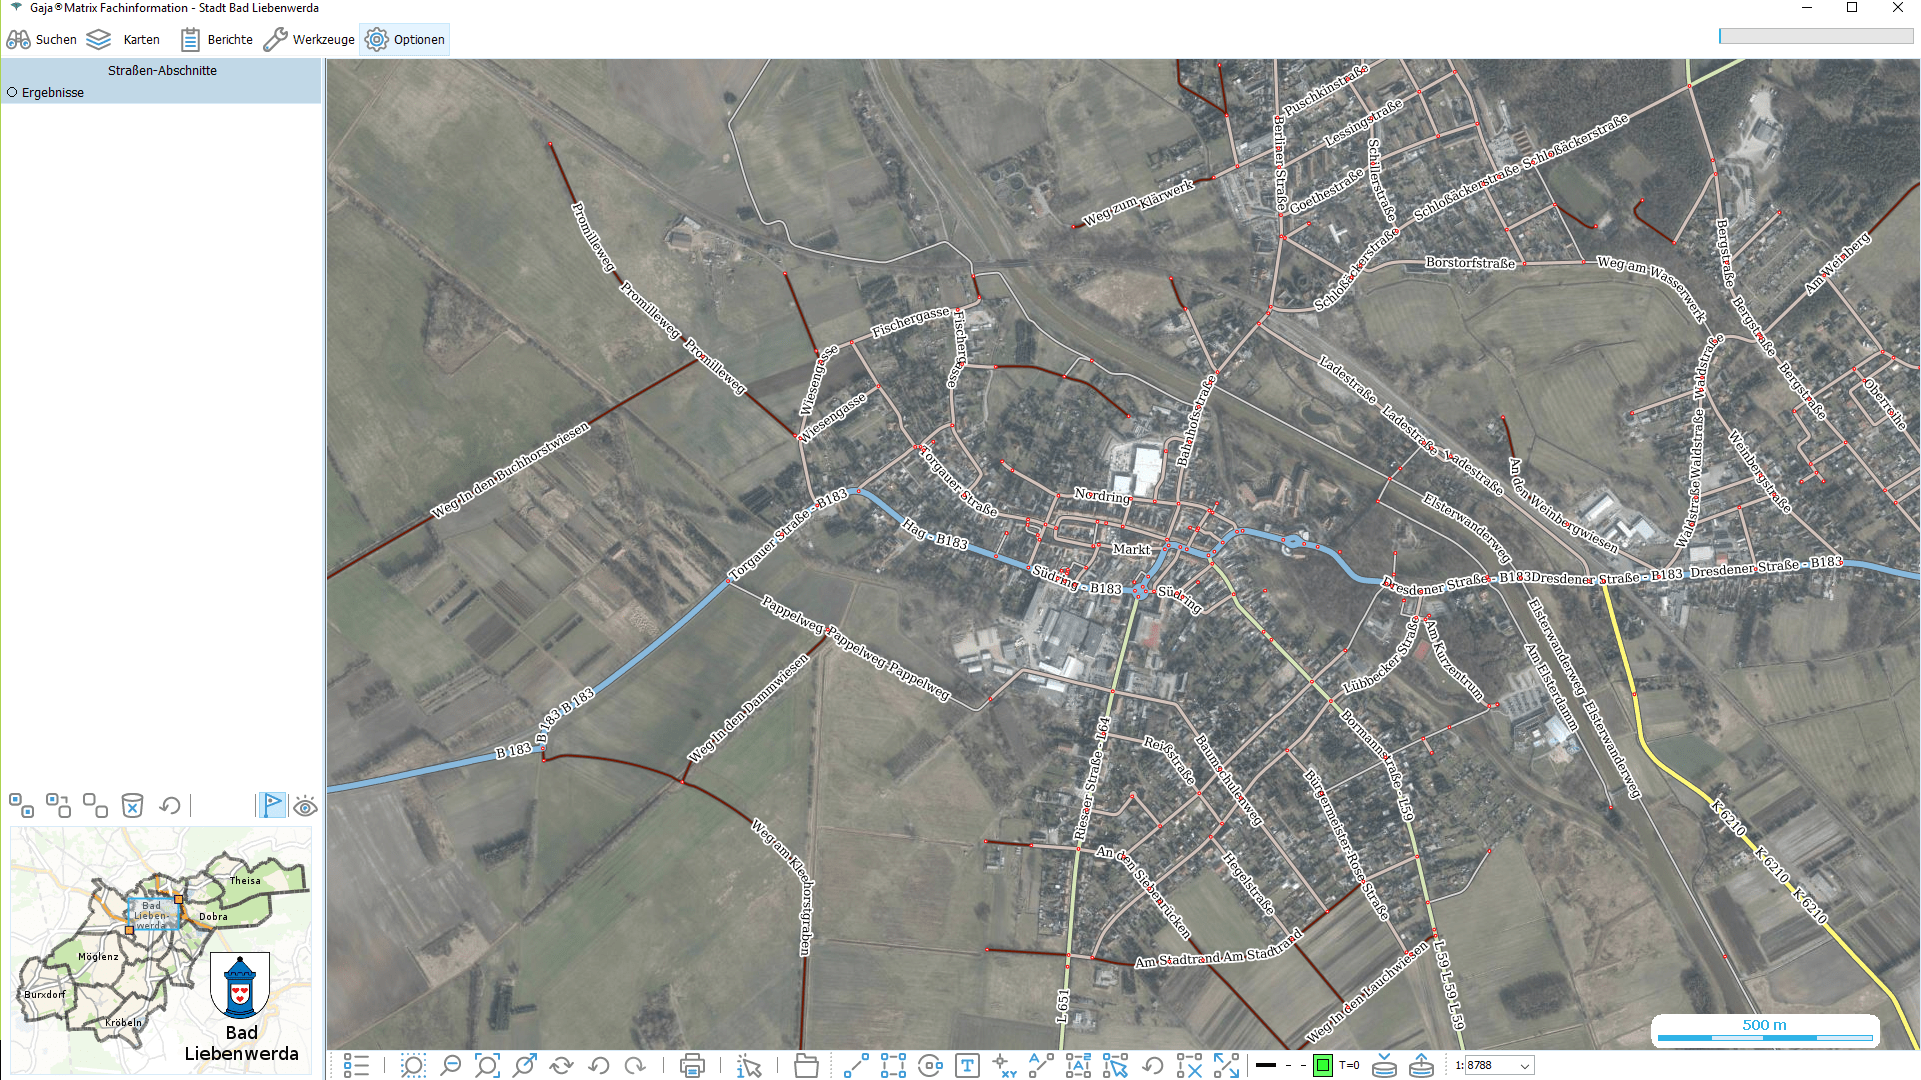Open the map scale dropdown

click(1524, 1066)
